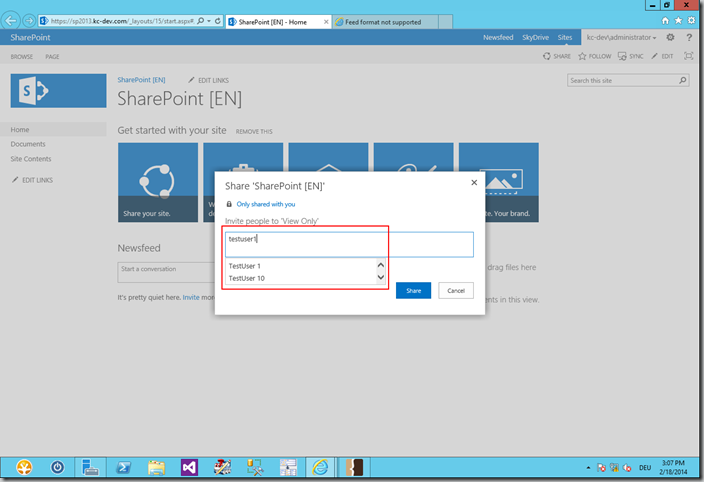Close the Share dialog with the X
Viewport: 704px width, 482px height.
(x=474, y=183)
